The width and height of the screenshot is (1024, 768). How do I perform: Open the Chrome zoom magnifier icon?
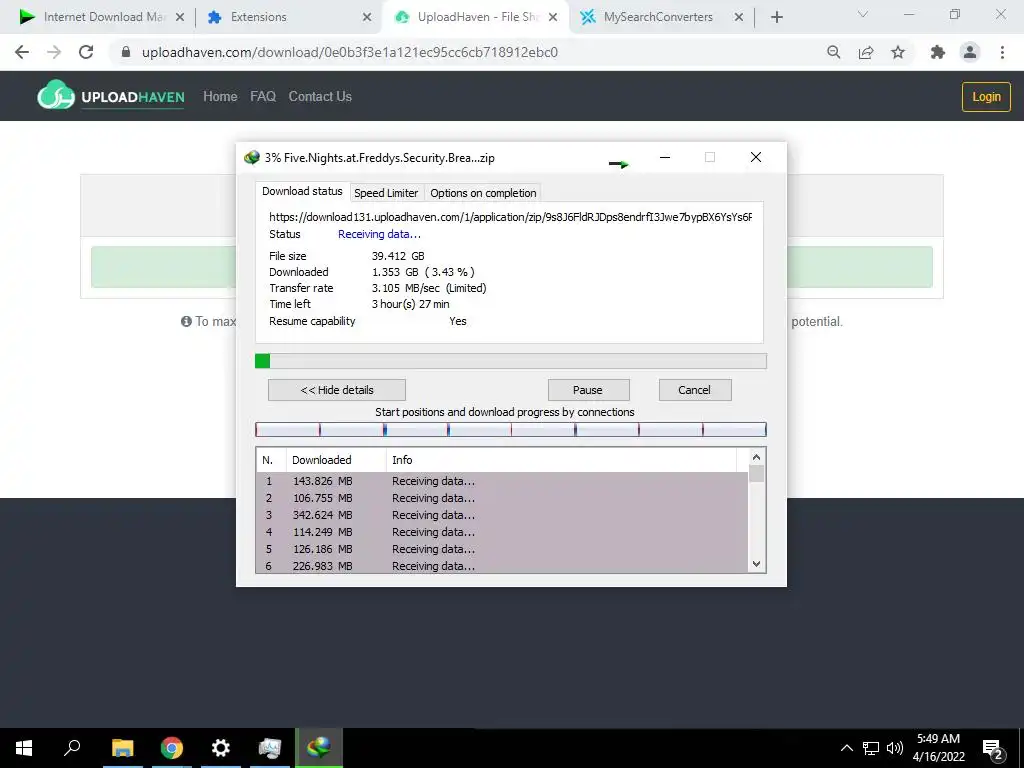(833, 52)
